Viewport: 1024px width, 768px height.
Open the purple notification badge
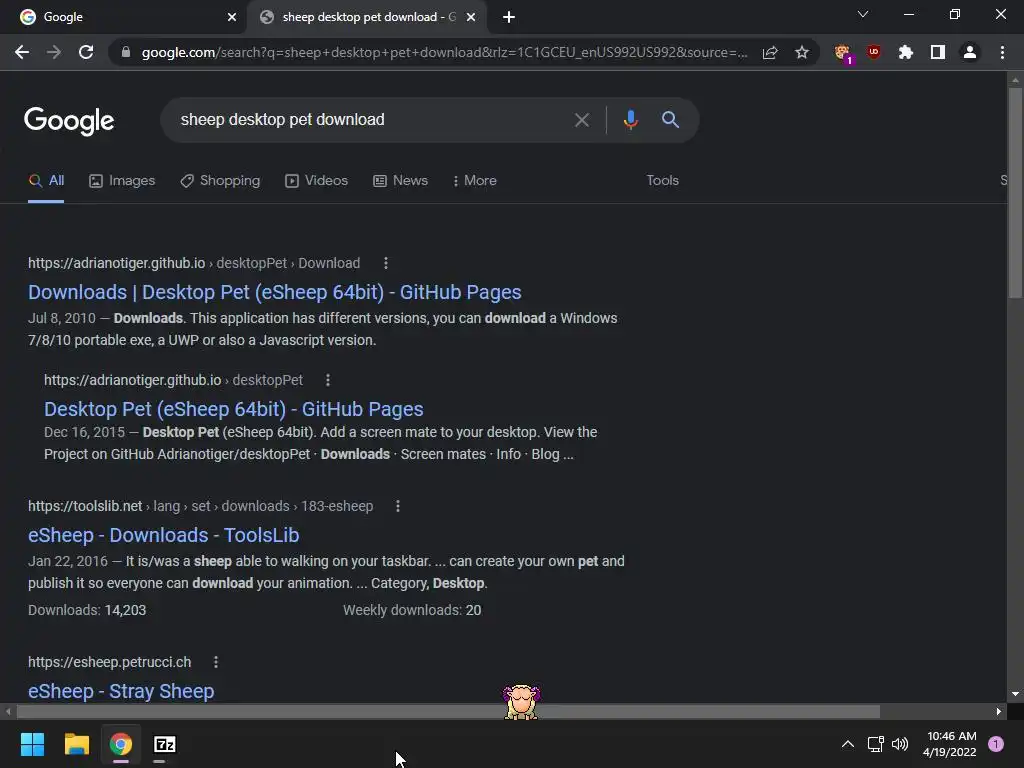click(995, 744)
